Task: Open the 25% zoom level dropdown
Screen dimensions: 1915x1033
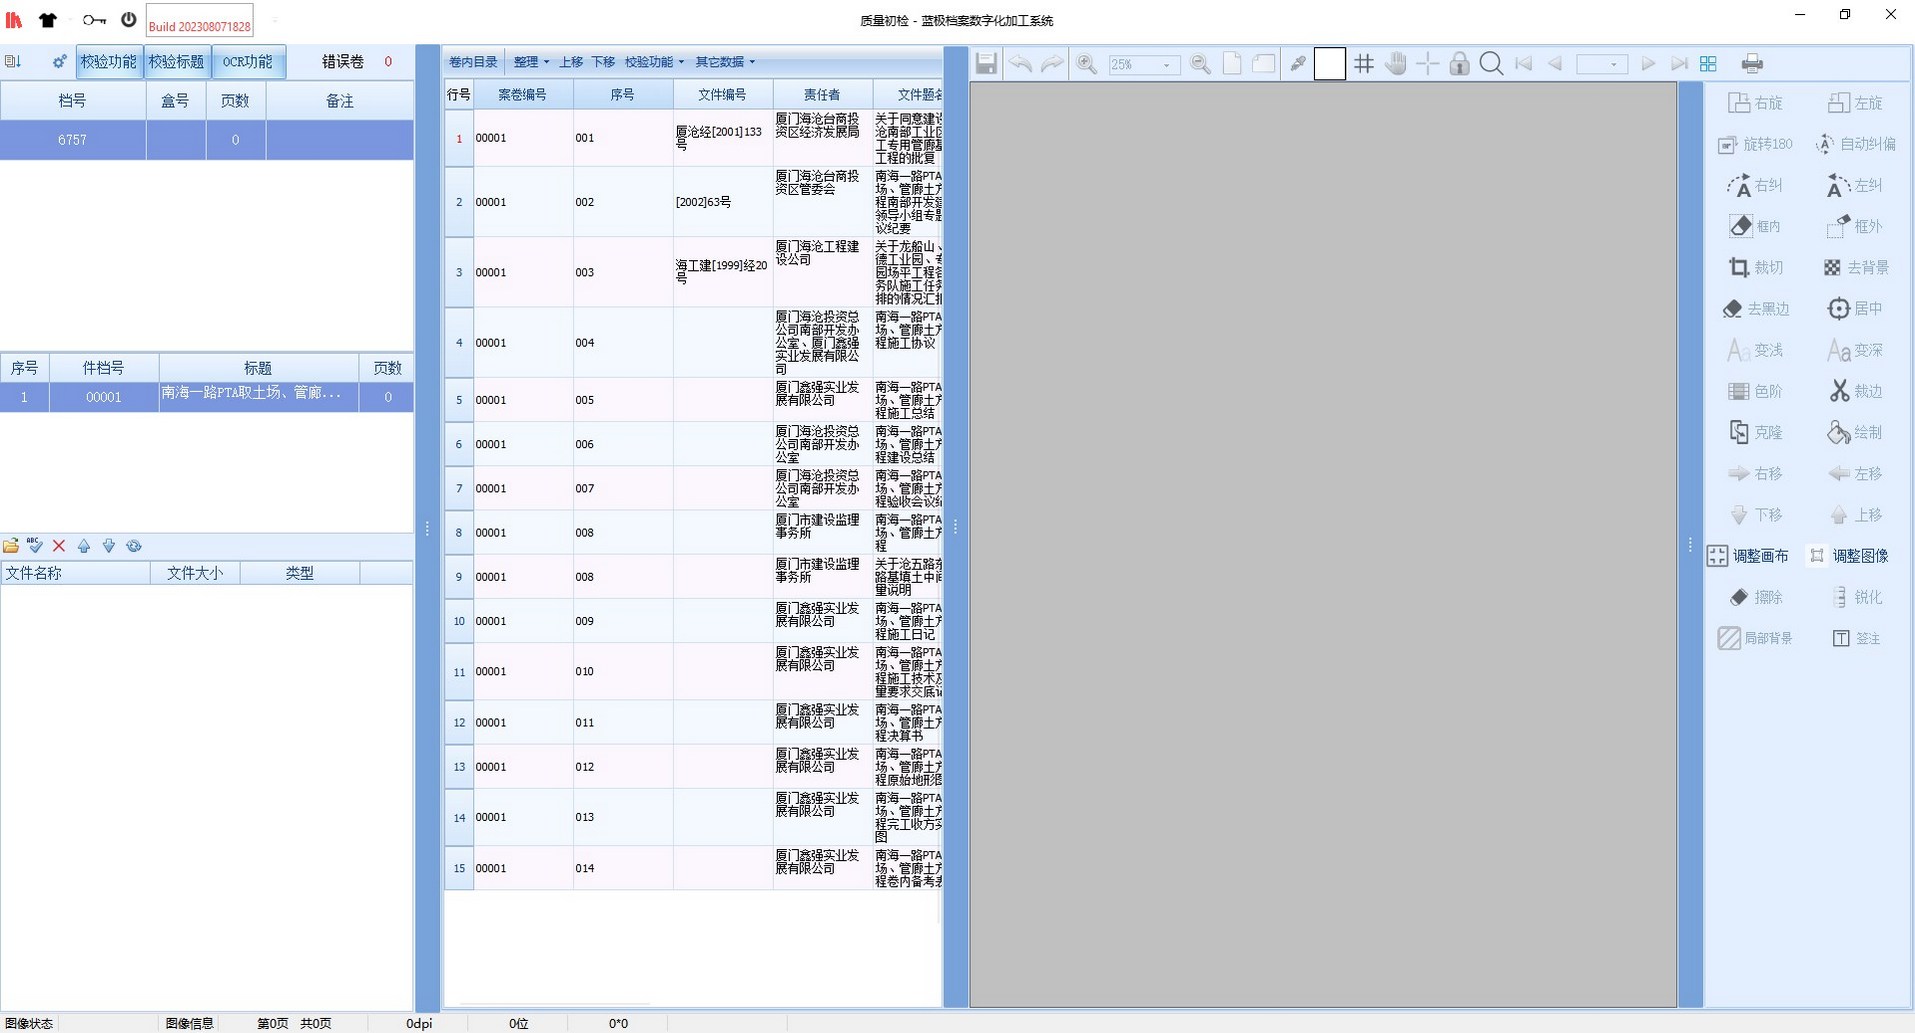Action: pyautogui.click(x=1166, y=65)
